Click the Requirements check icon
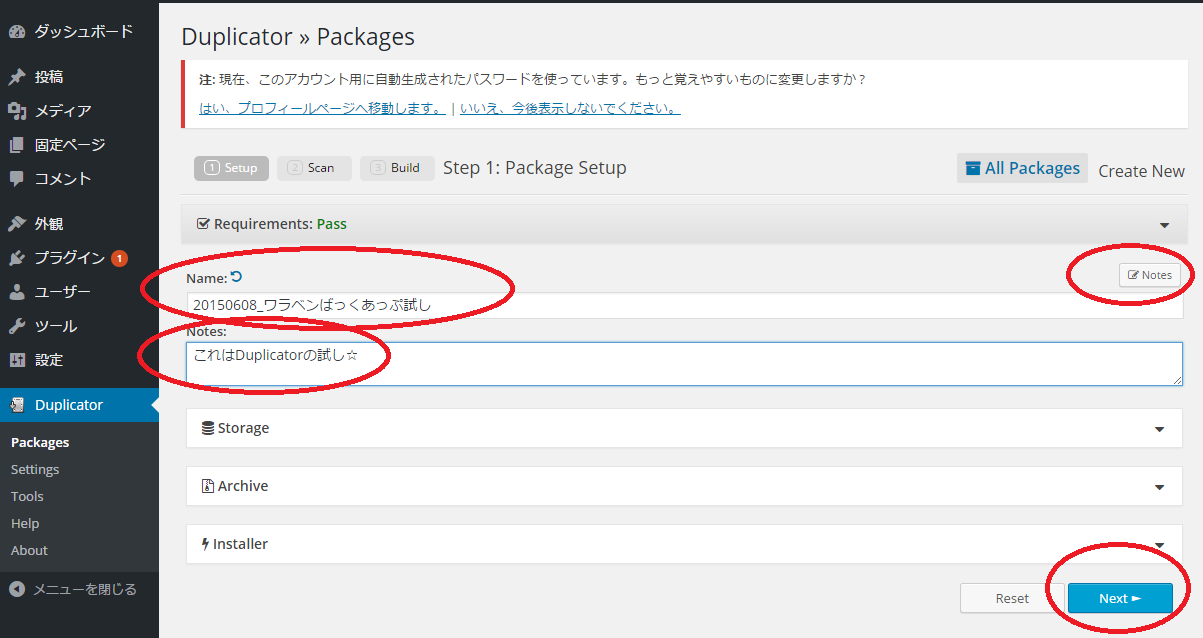Screen dimensions: 1203x638 [203, 224]
